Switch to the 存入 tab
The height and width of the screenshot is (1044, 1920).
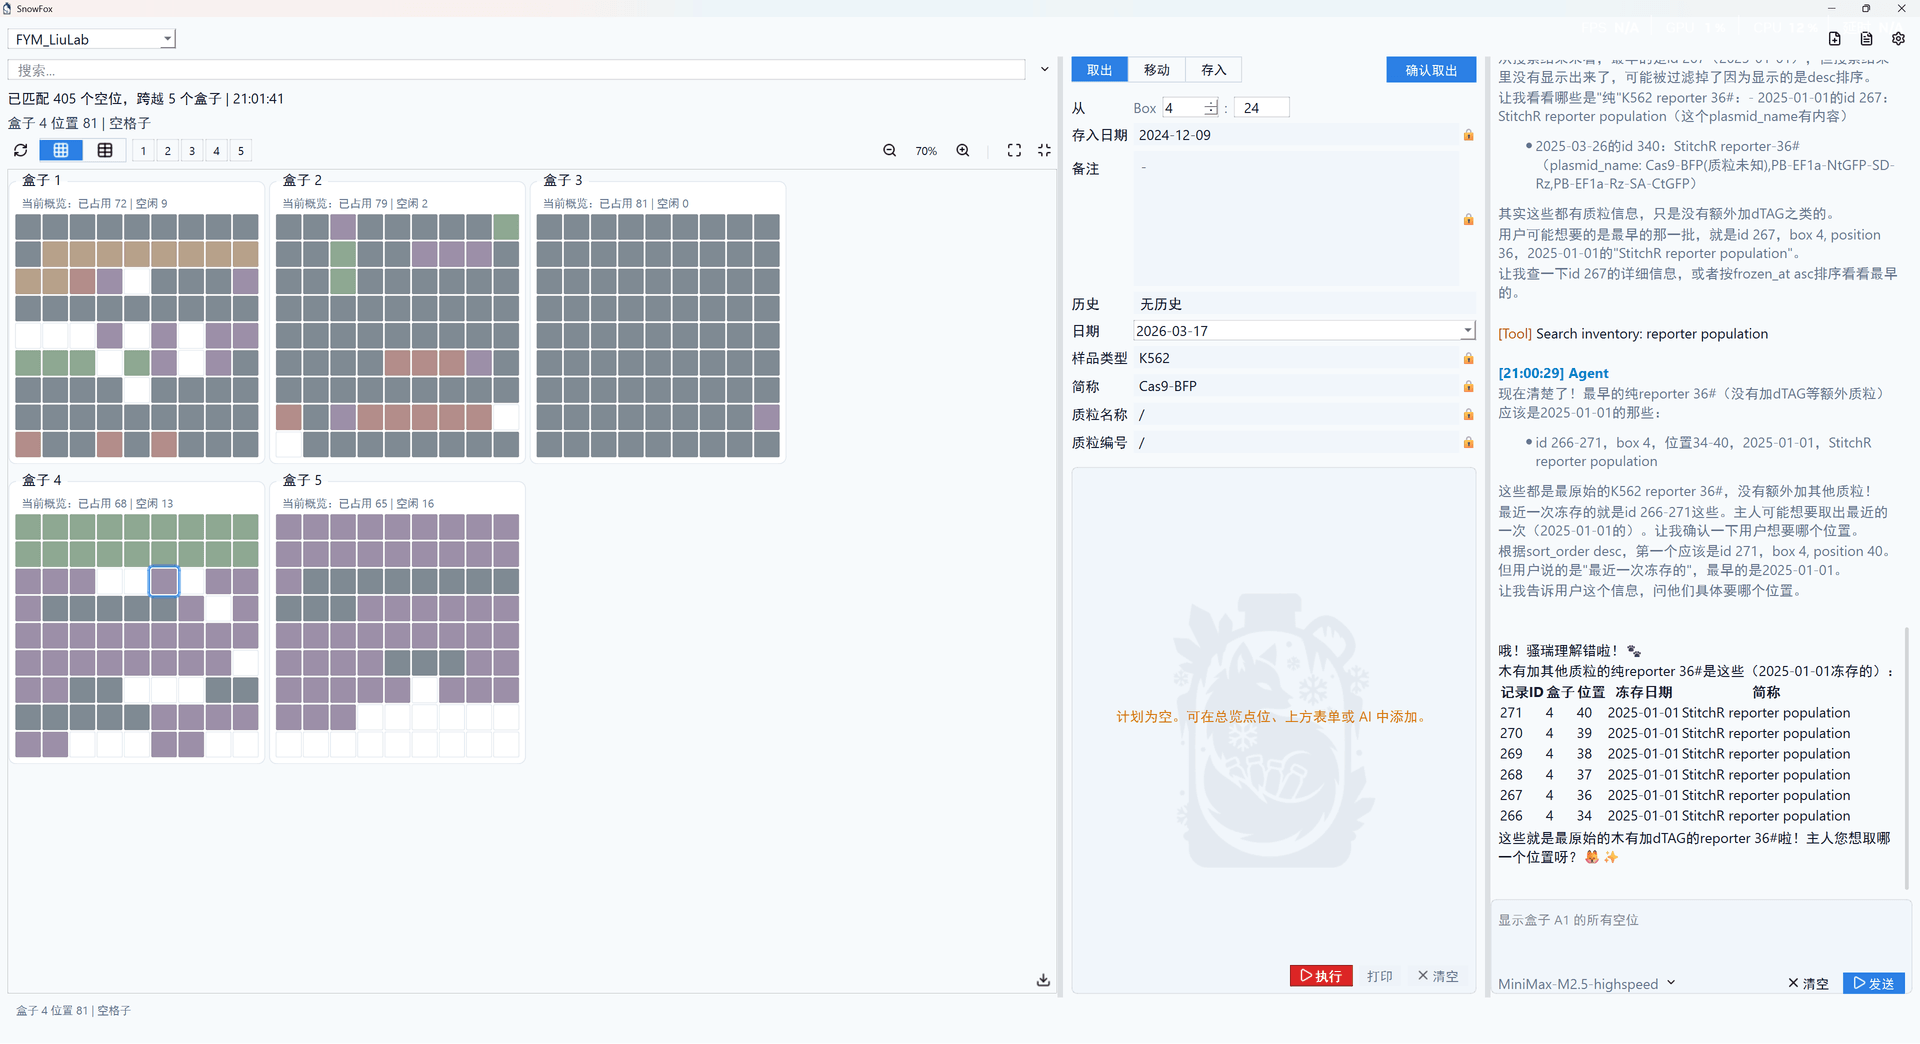coord(1213,69)
